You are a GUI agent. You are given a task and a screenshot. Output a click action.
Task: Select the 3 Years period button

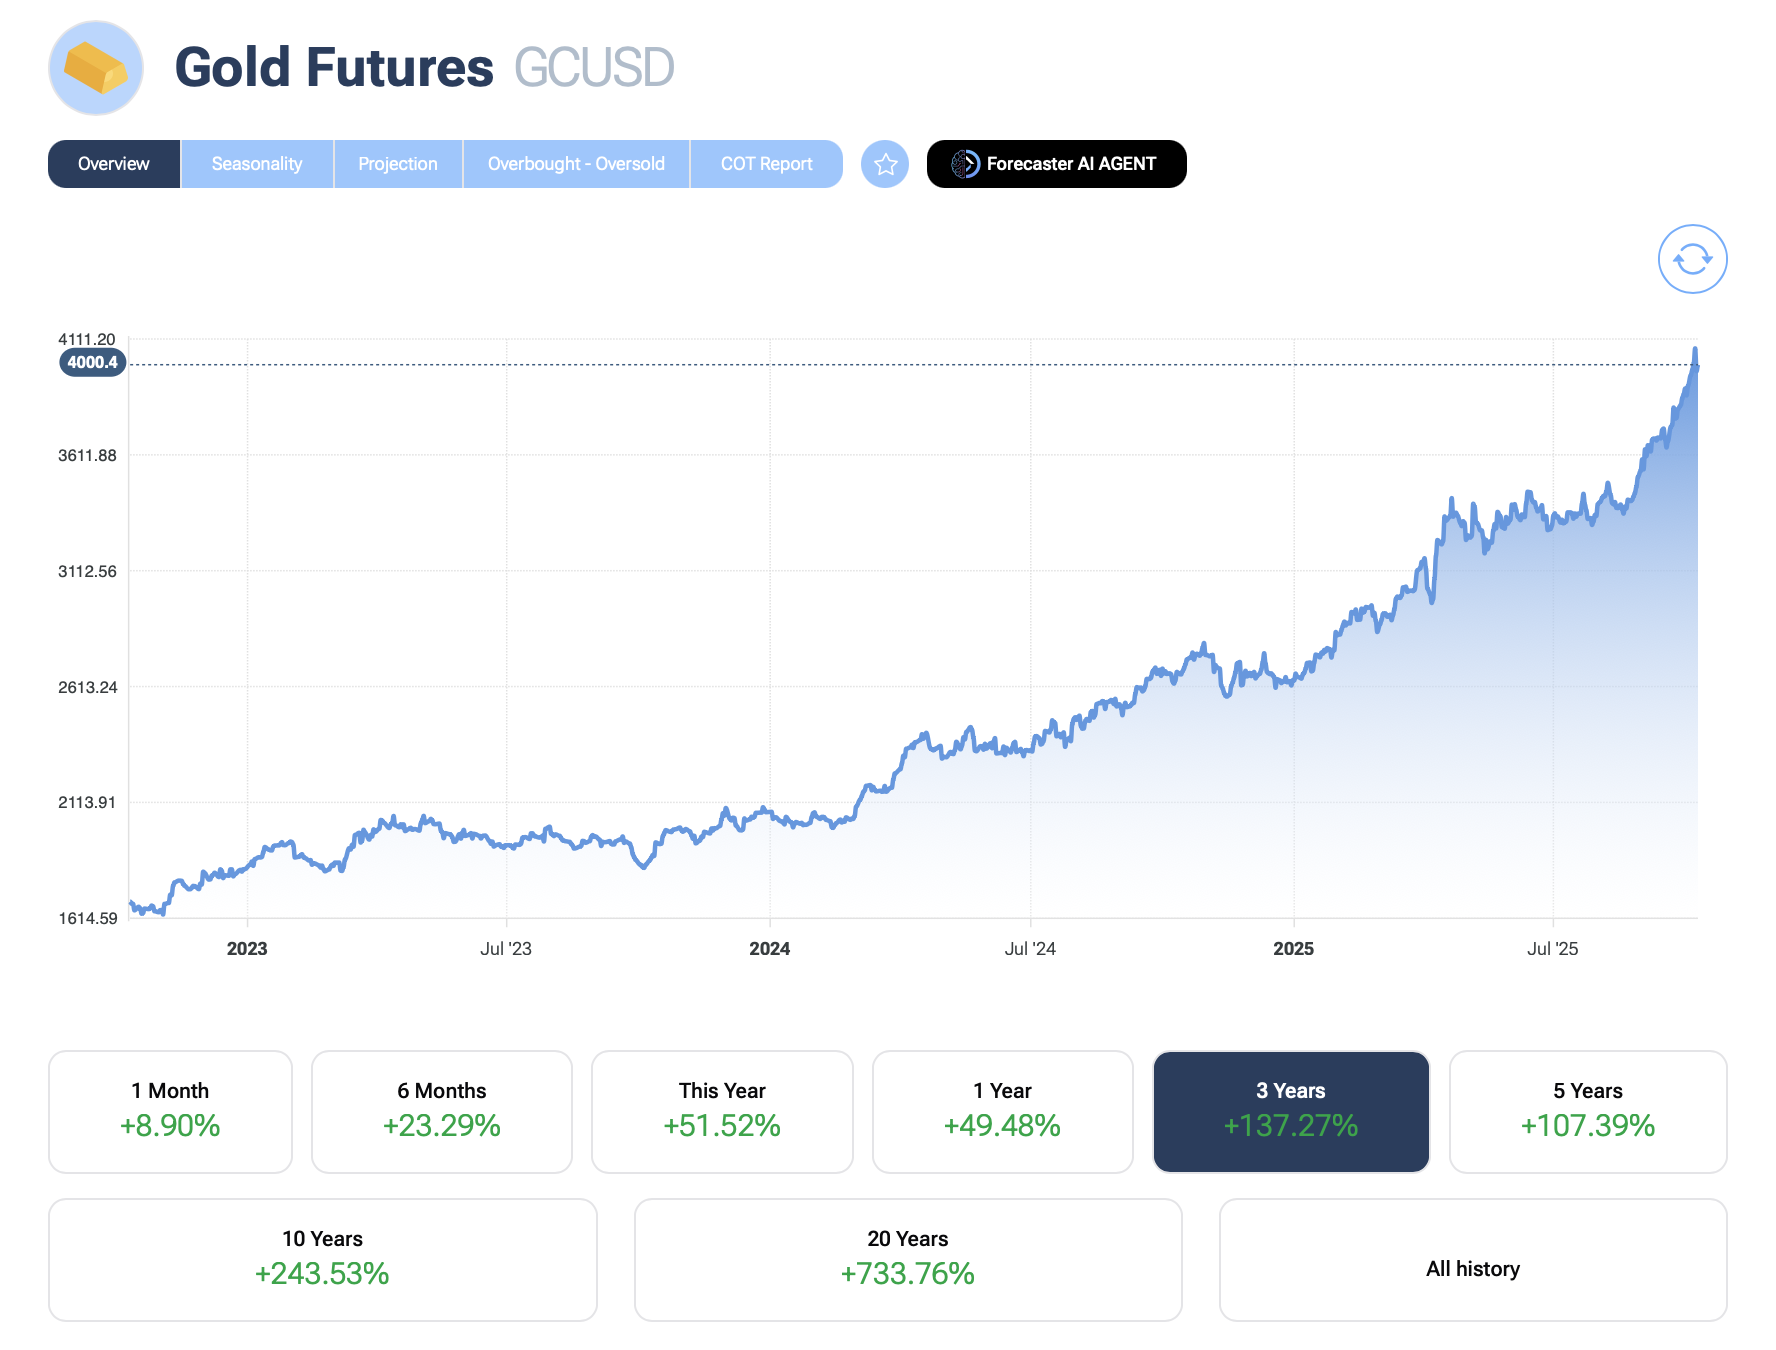coord(1291,1111)
